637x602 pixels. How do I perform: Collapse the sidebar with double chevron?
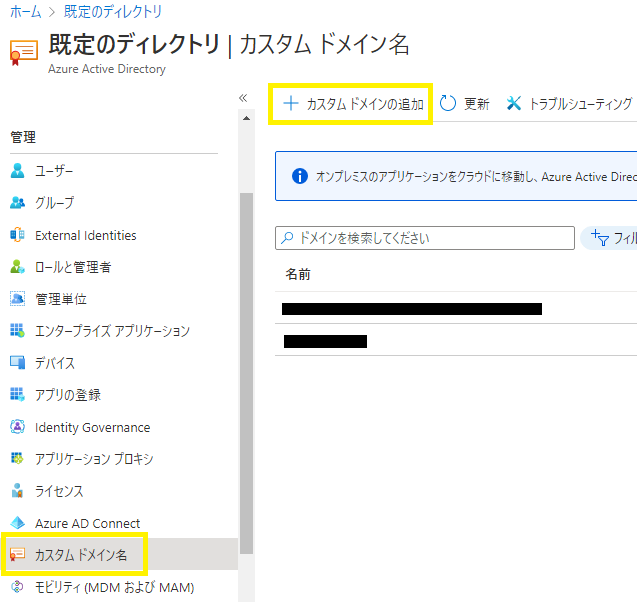(x=243, y=97)
